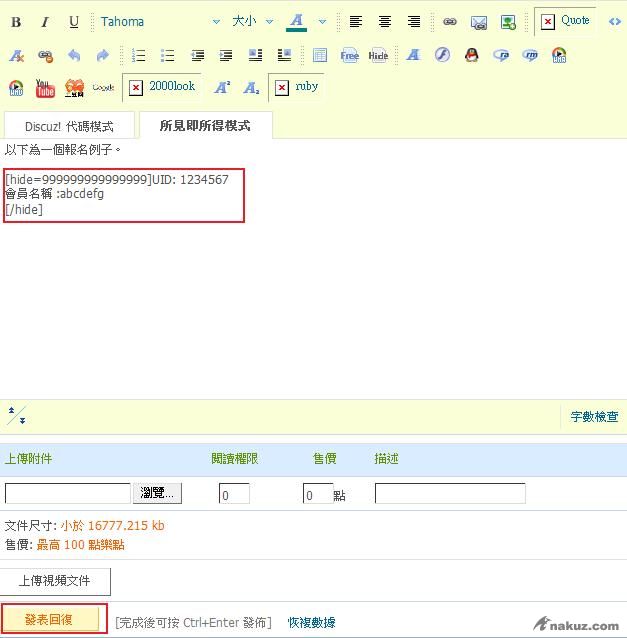Increase the indent
The image size is (627, 638).
[x=226, y=55]
